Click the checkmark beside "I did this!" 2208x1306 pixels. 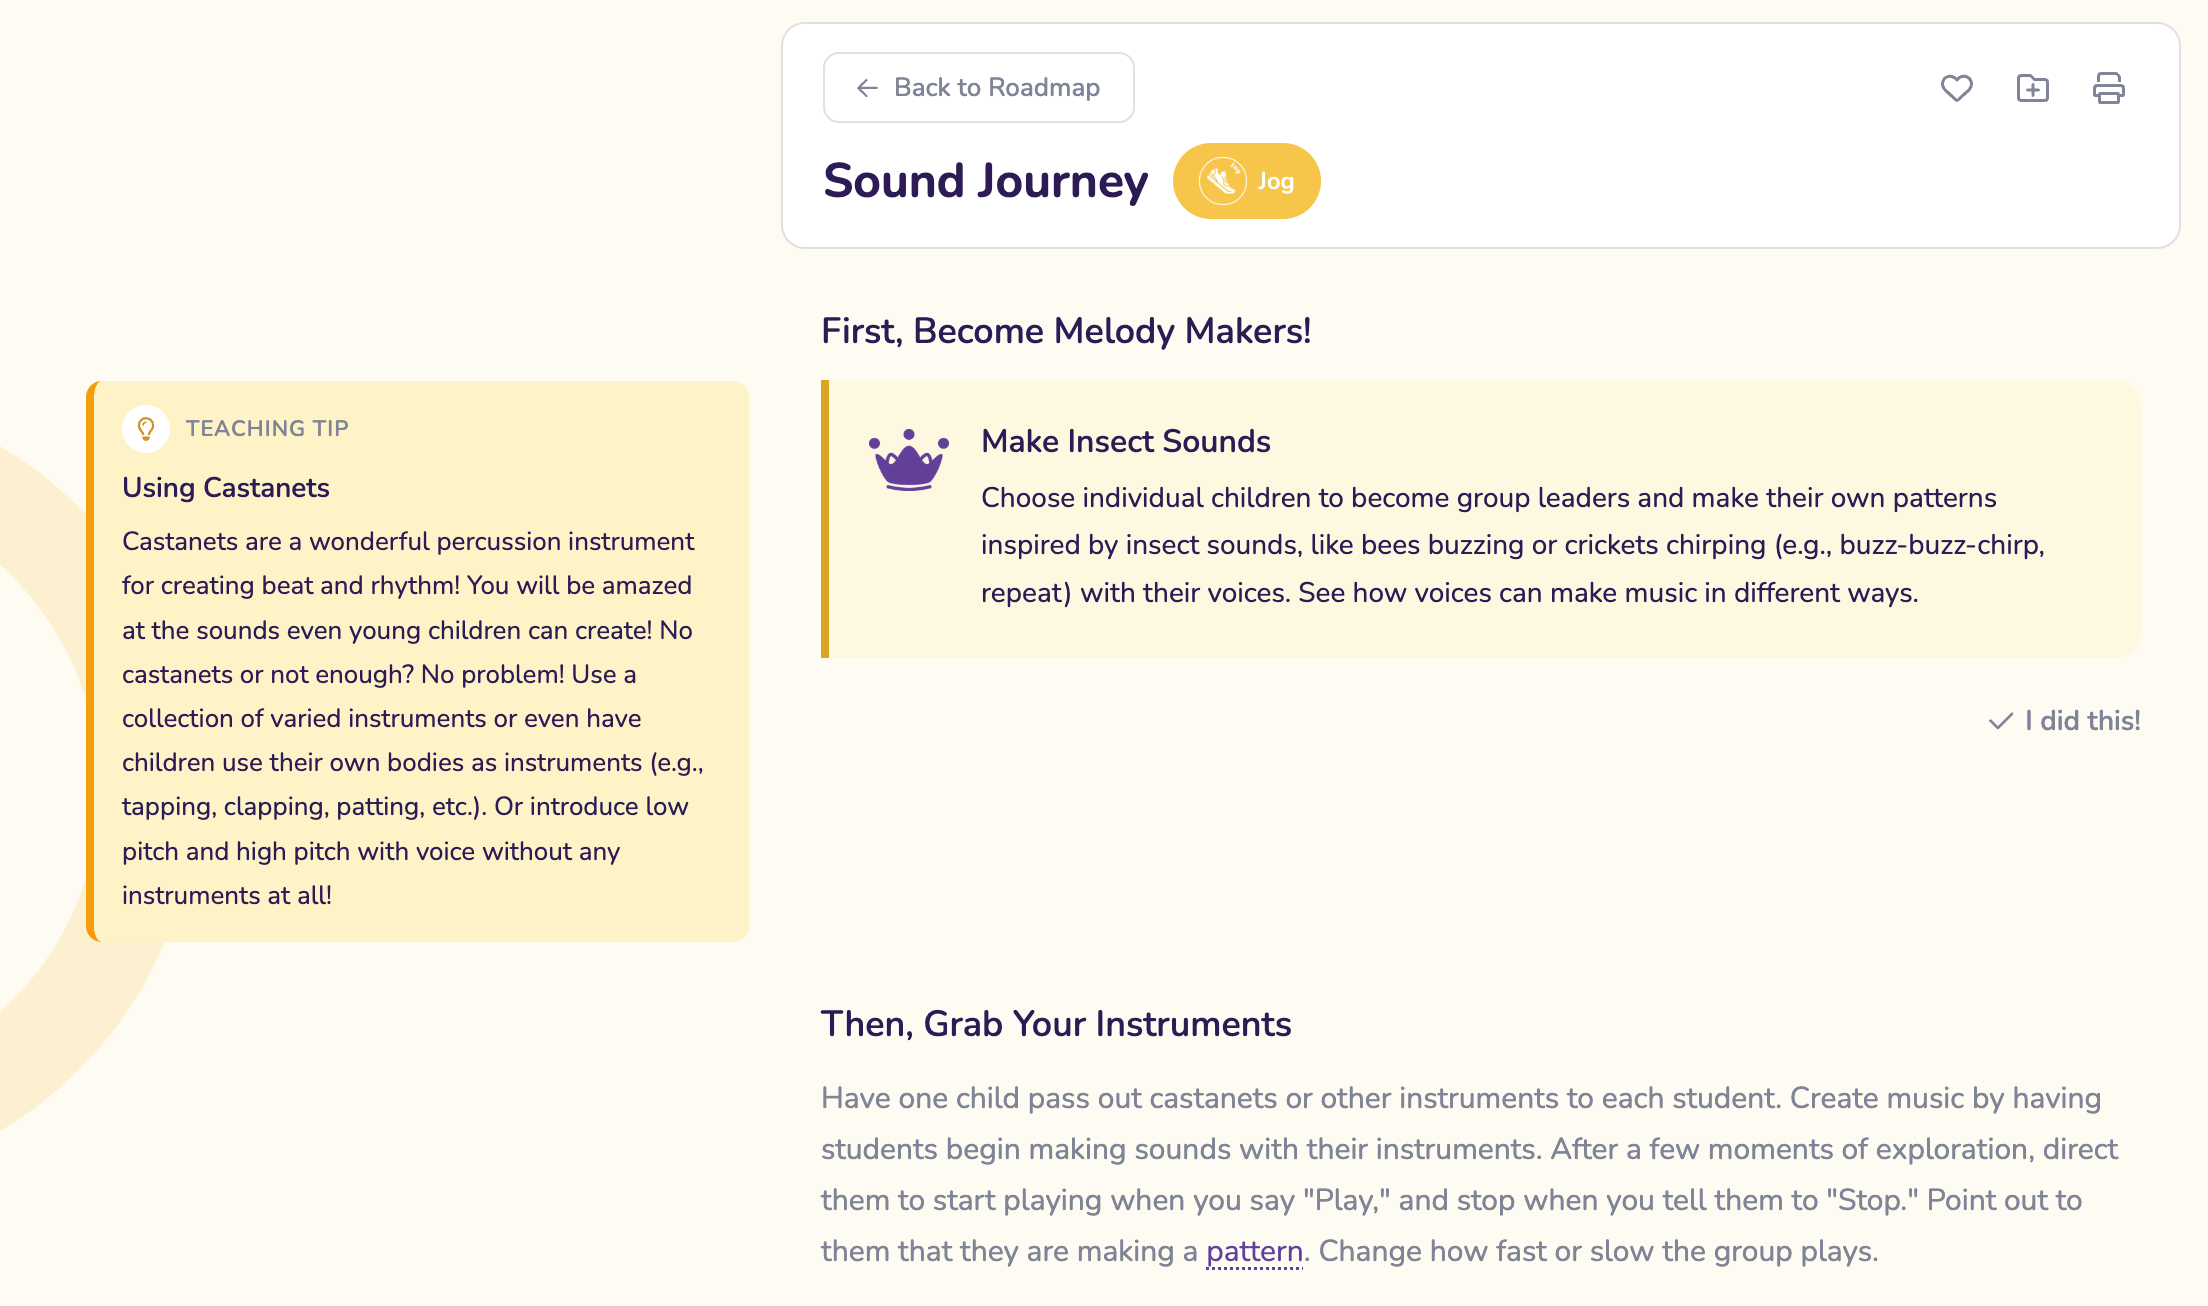[x=2000, y=721]
